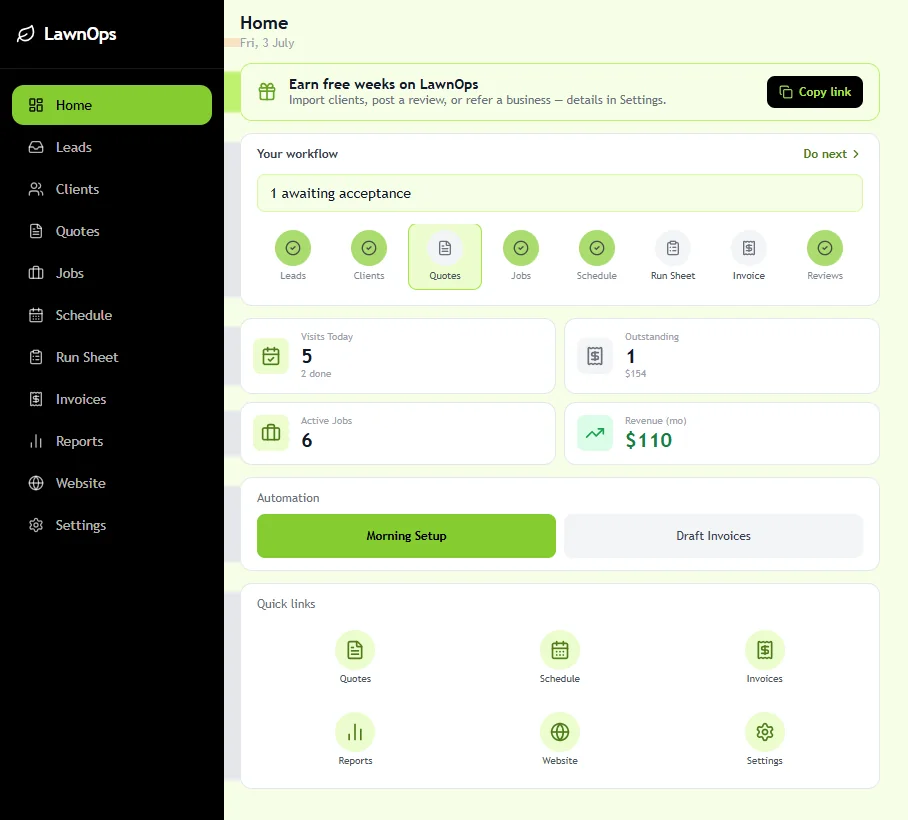Open Reports from the sidebar menu
This screenshot has width=908, height=820.
[x=112, y=441]
